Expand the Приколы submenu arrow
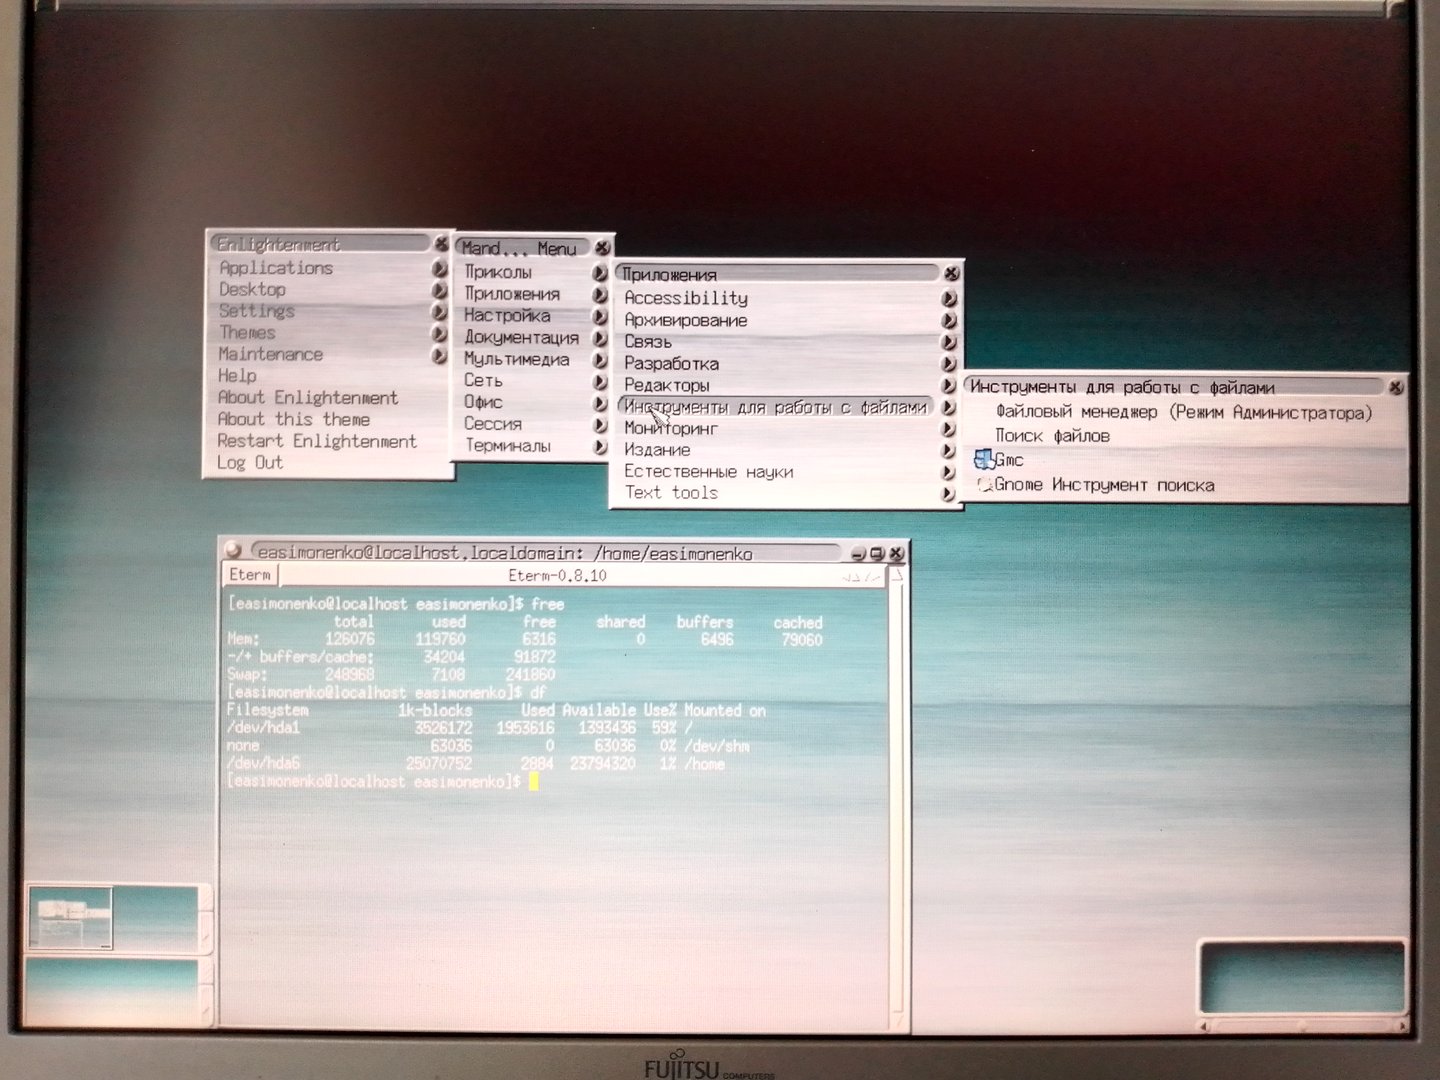 [x=599, y=272]
